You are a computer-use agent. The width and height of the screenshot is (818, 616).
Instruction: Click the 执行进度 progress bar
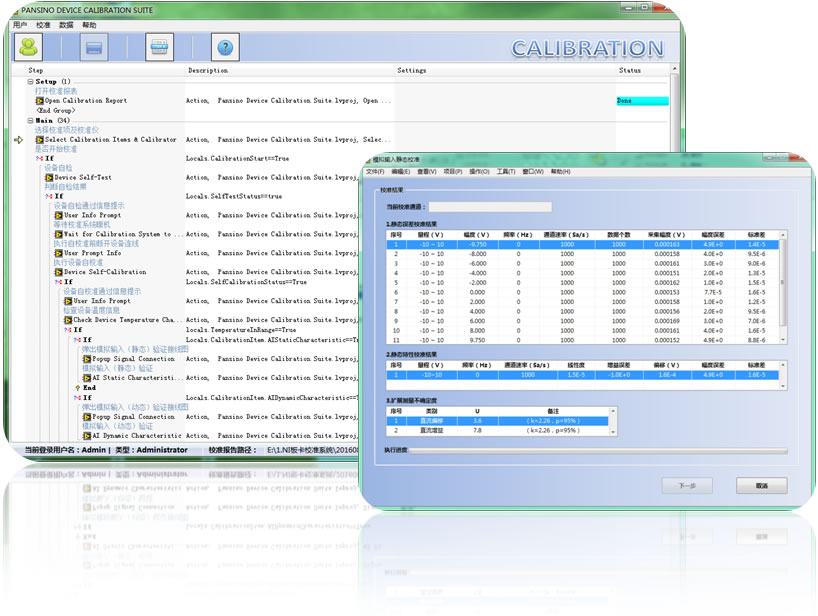click(599, 451)
